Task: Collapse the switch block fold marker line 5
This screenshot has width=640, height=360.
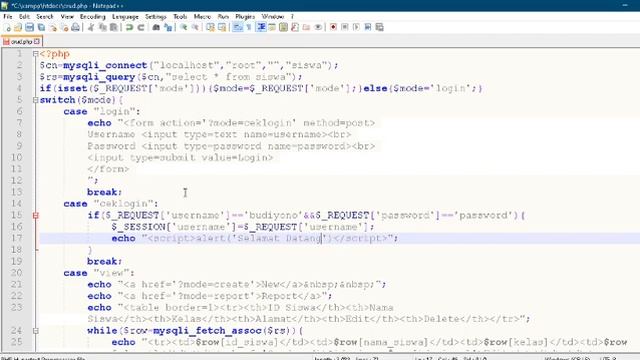Action: [x=36, y=100]
